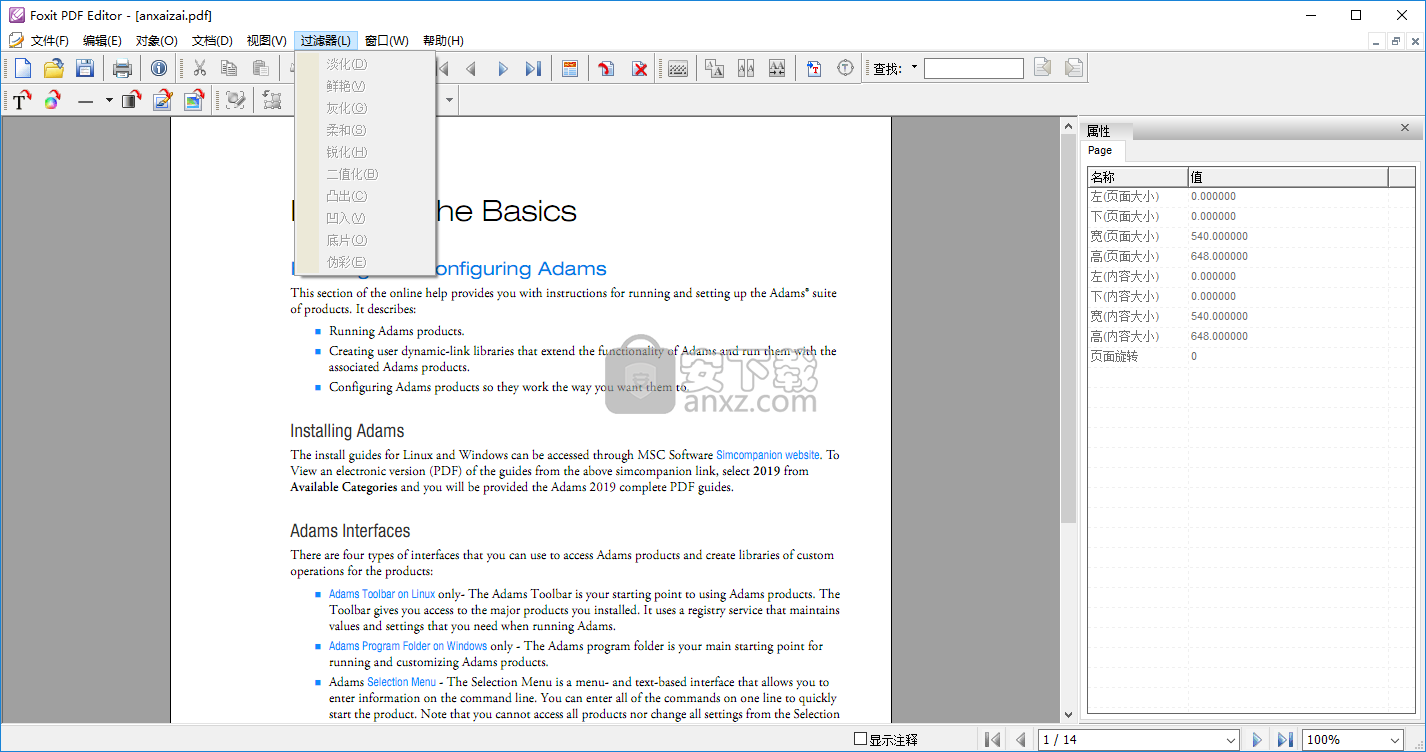
Task: Click the object selection frame icon
Action: click(x=272, y=100)
